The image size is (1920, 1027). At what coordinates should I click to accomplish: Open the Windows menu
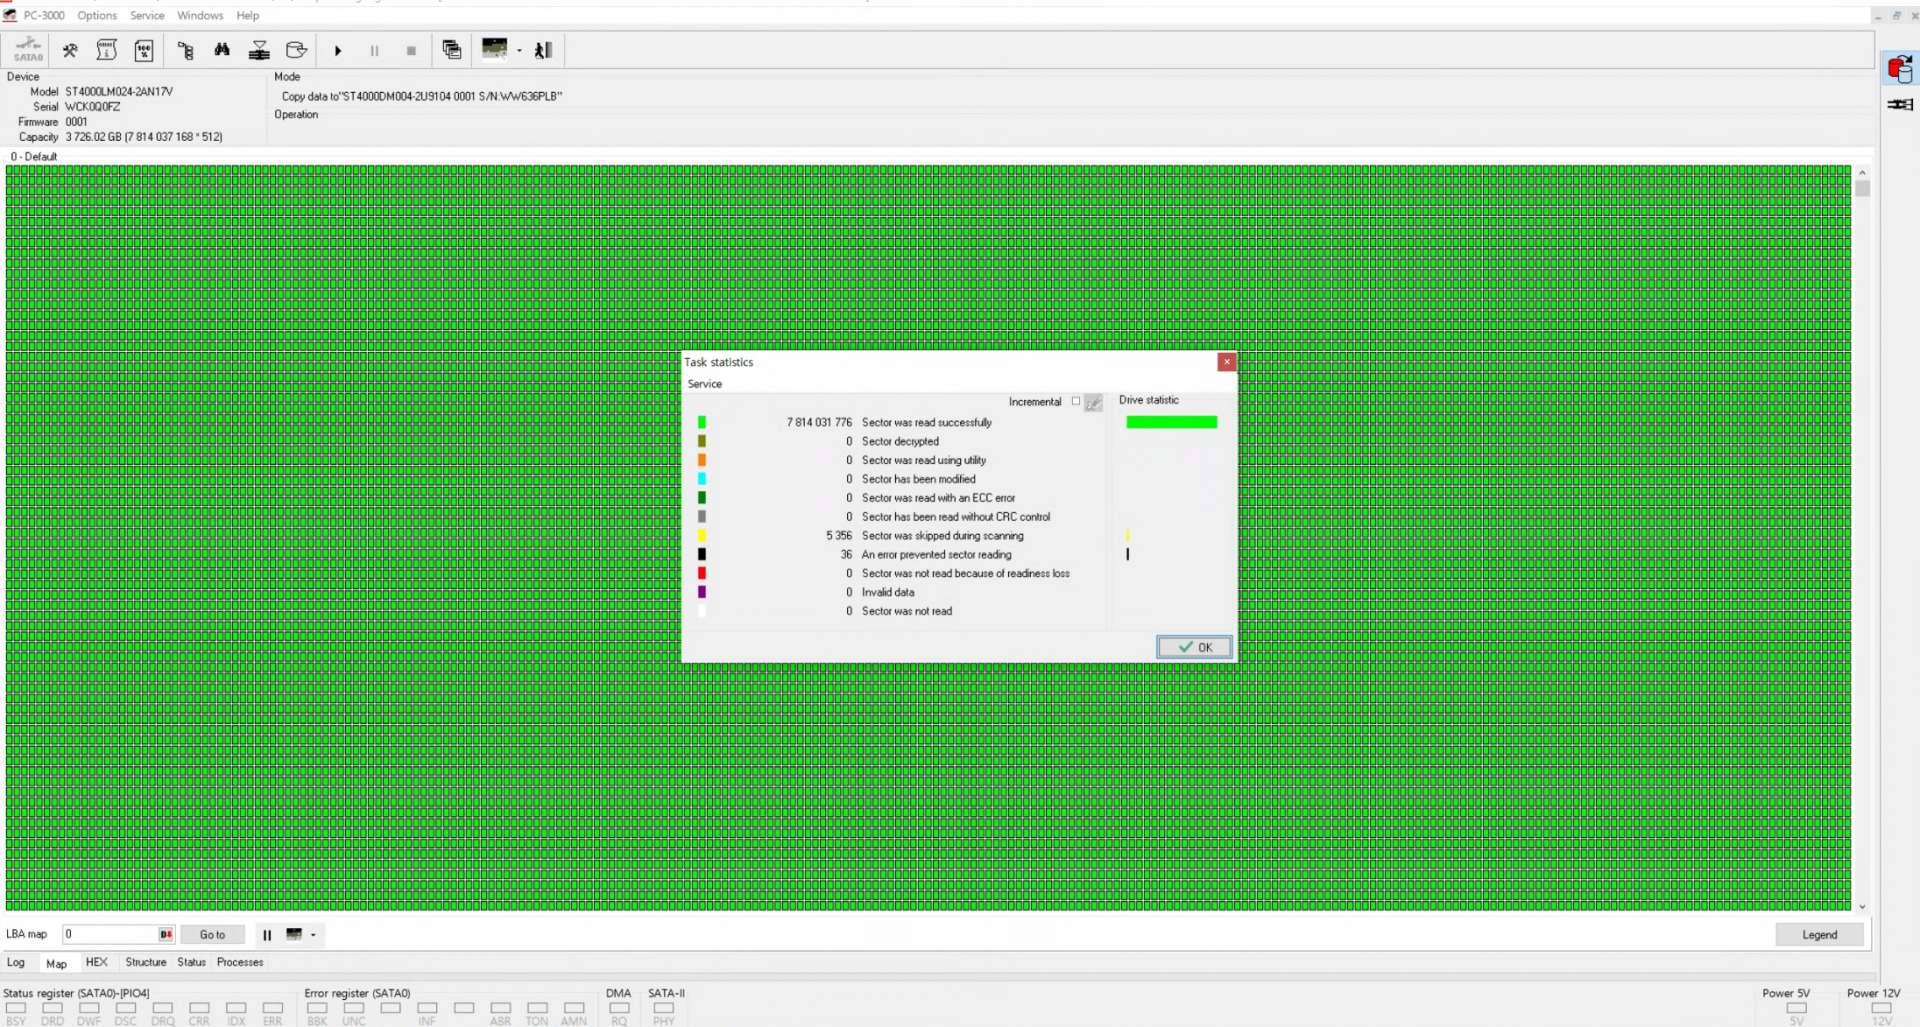click(200, 15)
